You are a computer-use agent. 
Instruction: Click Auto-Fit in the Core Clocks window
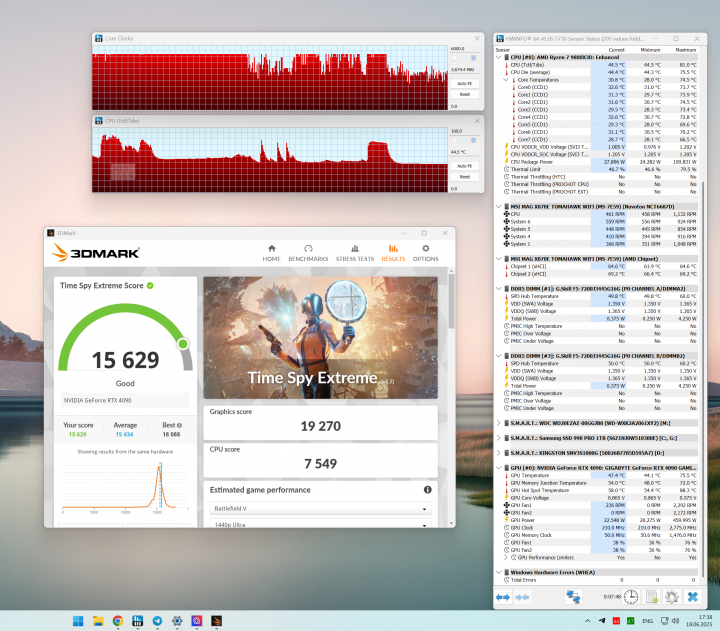(x=465, y=84)
